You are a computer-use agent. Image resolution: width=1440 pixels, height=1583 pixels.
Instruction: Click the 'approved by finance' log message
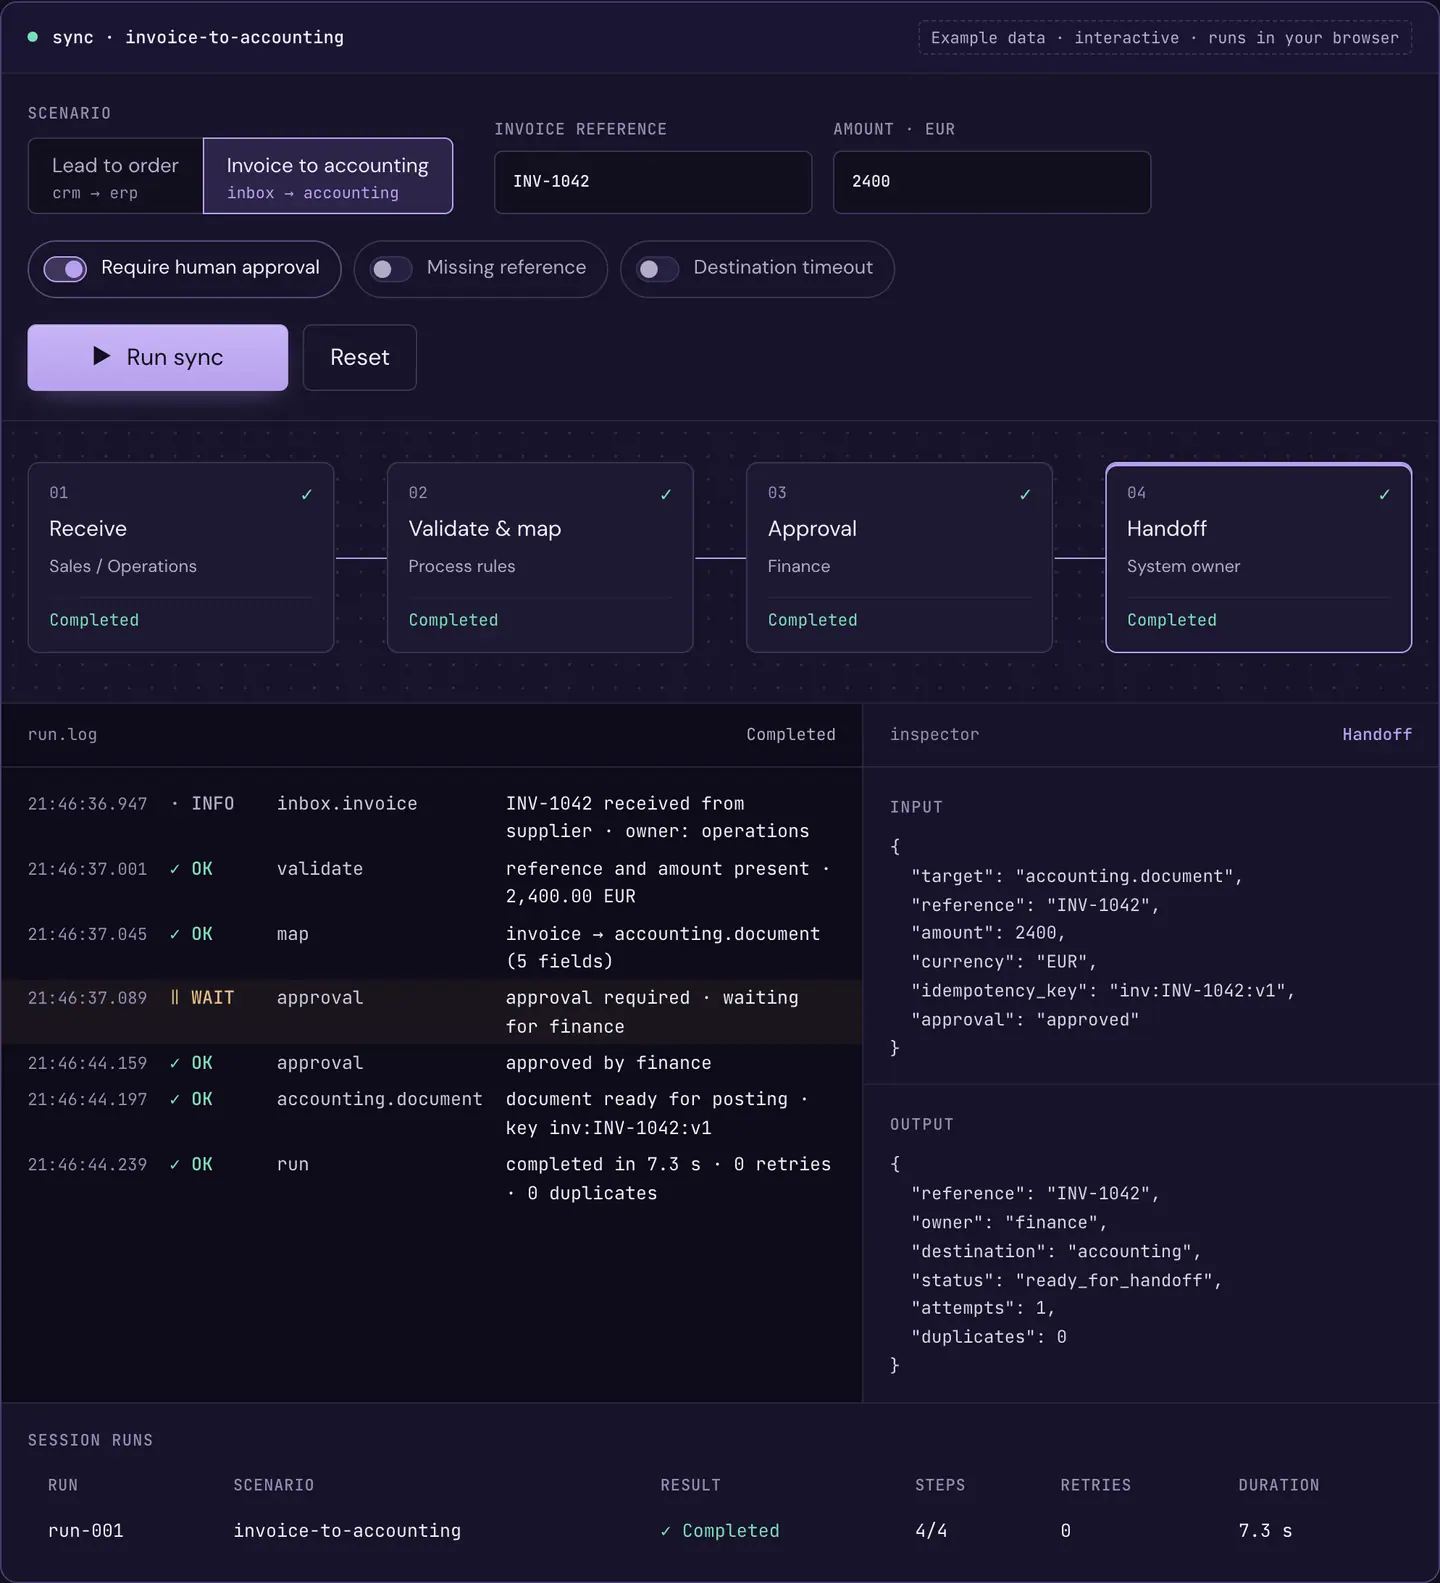[x=609, y=1063]
